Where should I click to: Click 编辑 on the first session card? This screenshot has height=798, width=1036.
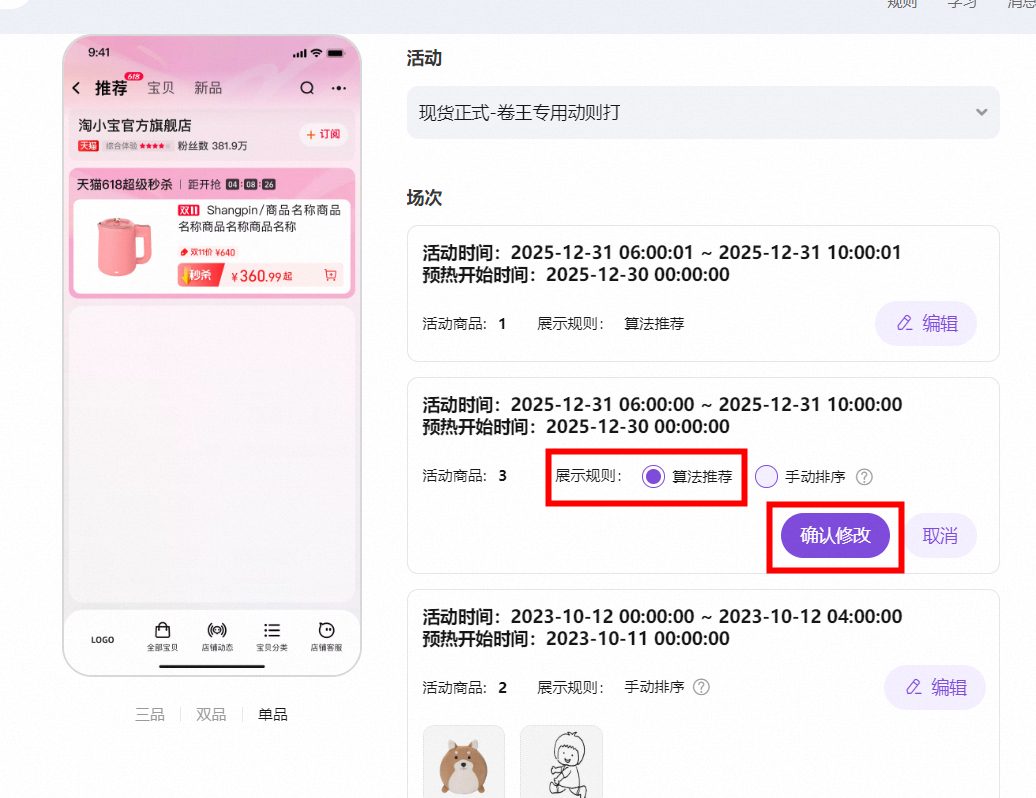(926, 323)
